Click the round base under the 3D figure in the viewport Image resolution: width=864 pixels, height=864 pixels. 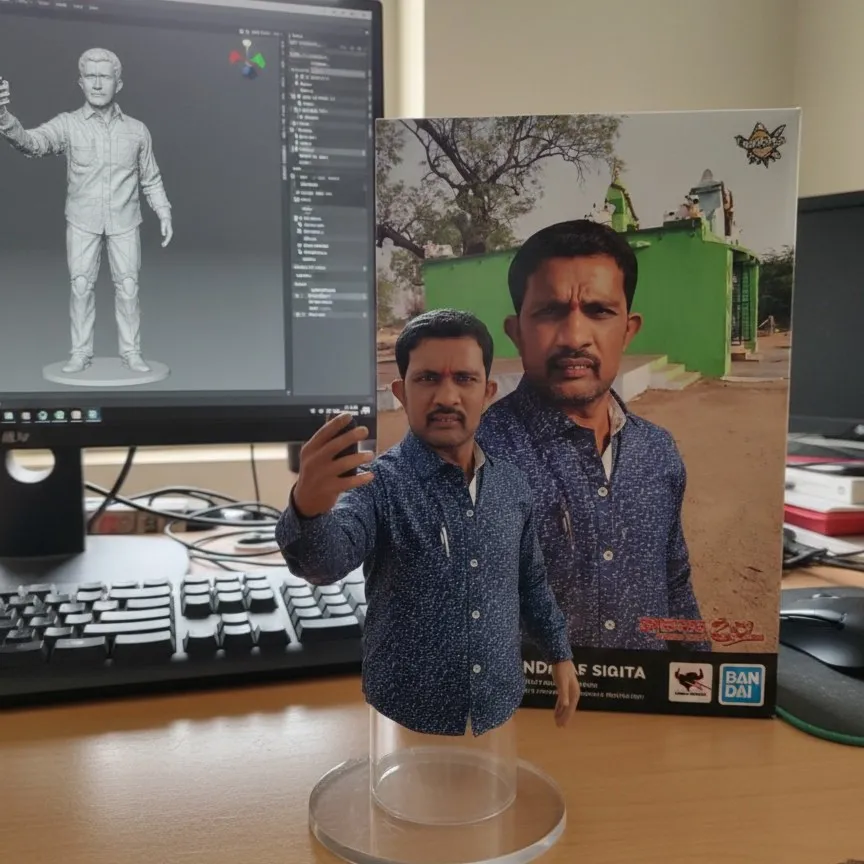106,372
